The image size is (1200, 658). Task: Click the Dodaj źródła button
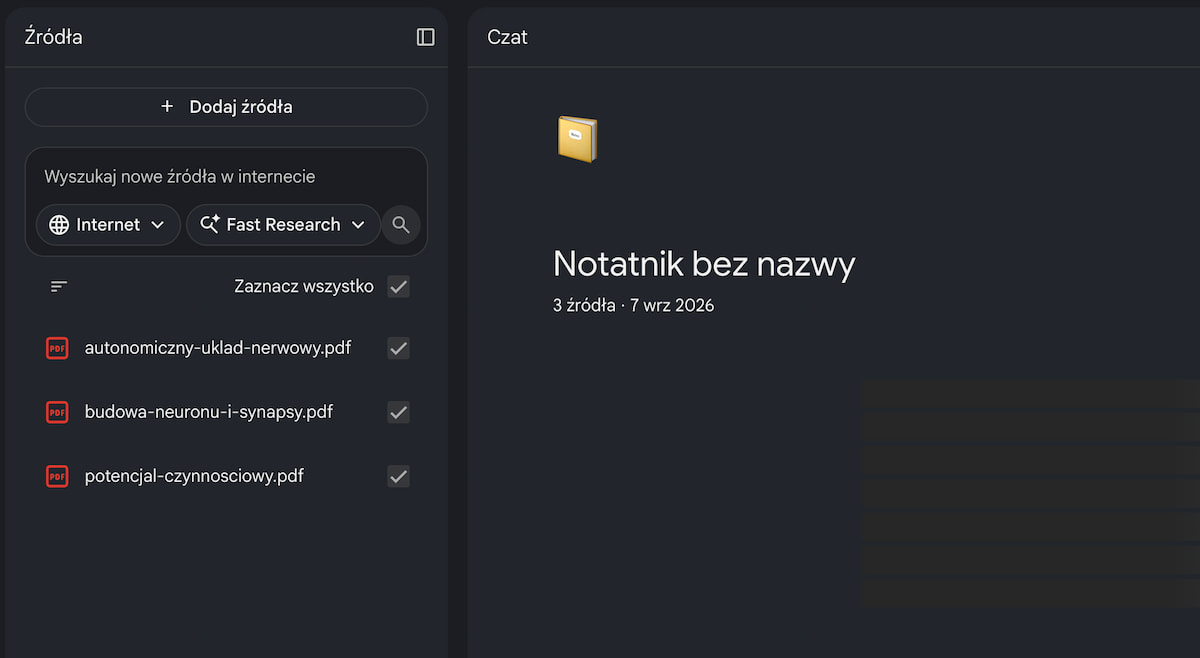pyautogui.click(x=226, y=107)
